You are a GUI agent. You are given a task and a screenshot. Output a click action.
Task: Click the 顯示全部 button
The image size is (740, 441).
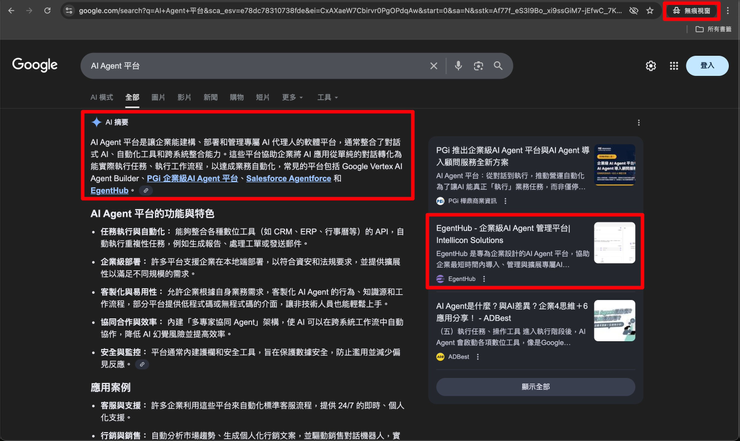[536, 387]
